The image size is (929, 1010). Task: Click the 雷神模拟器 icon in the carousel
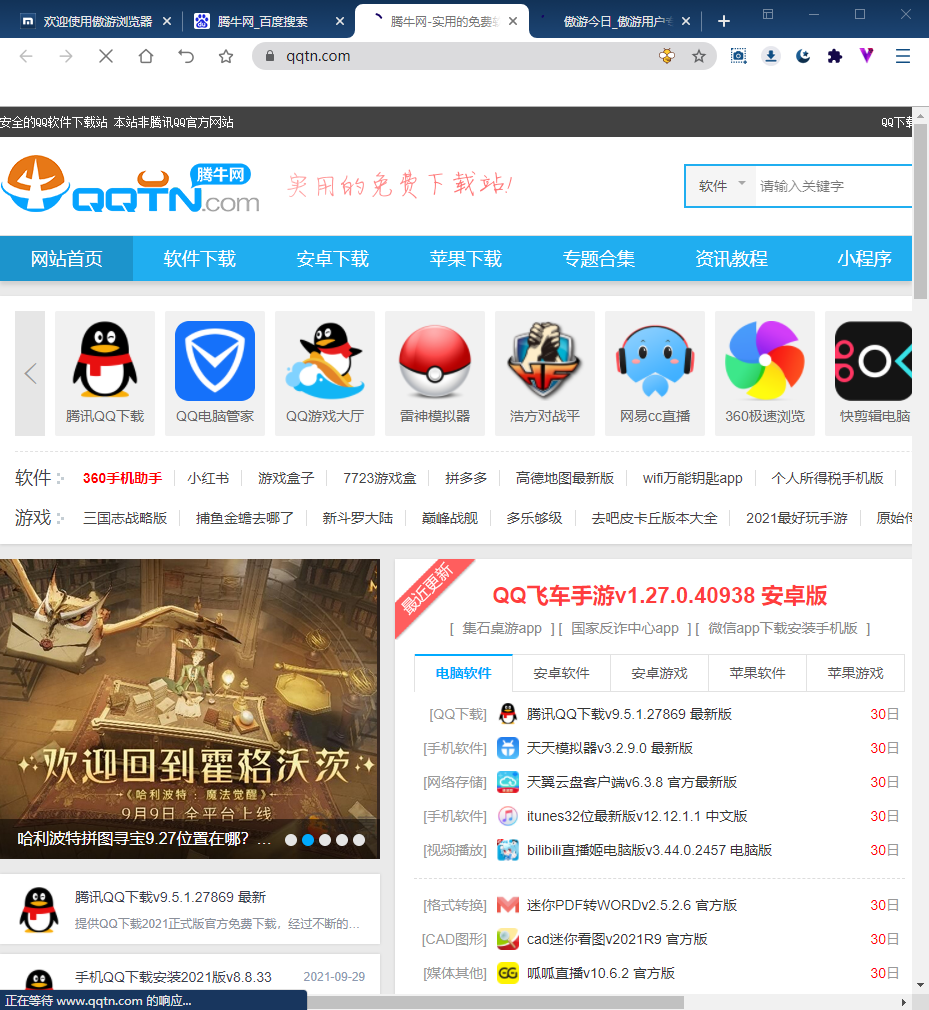click(435, 360)
